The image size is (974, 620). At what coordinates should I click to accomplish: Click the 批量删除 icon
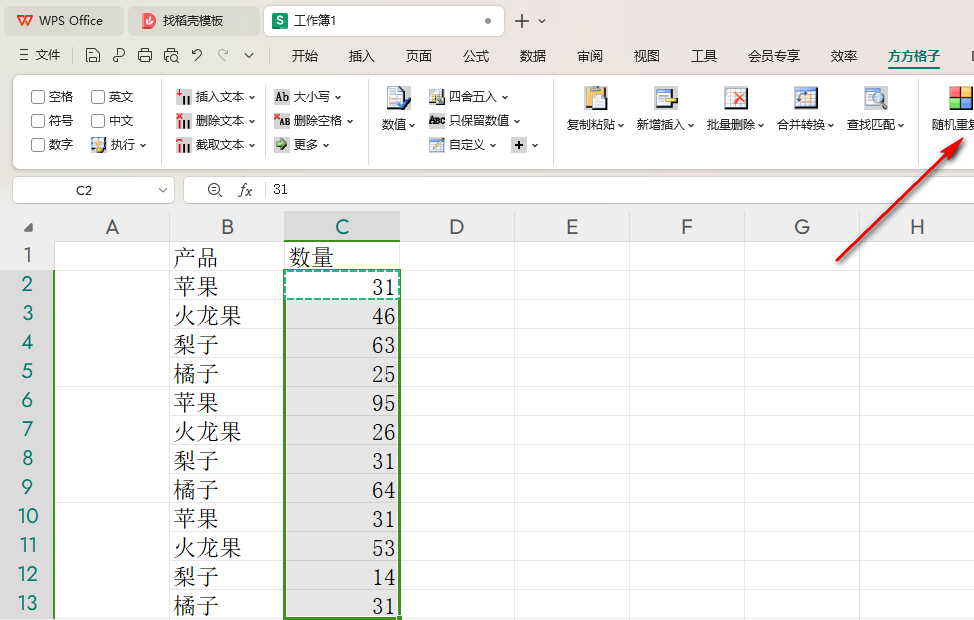click(736, 99)
